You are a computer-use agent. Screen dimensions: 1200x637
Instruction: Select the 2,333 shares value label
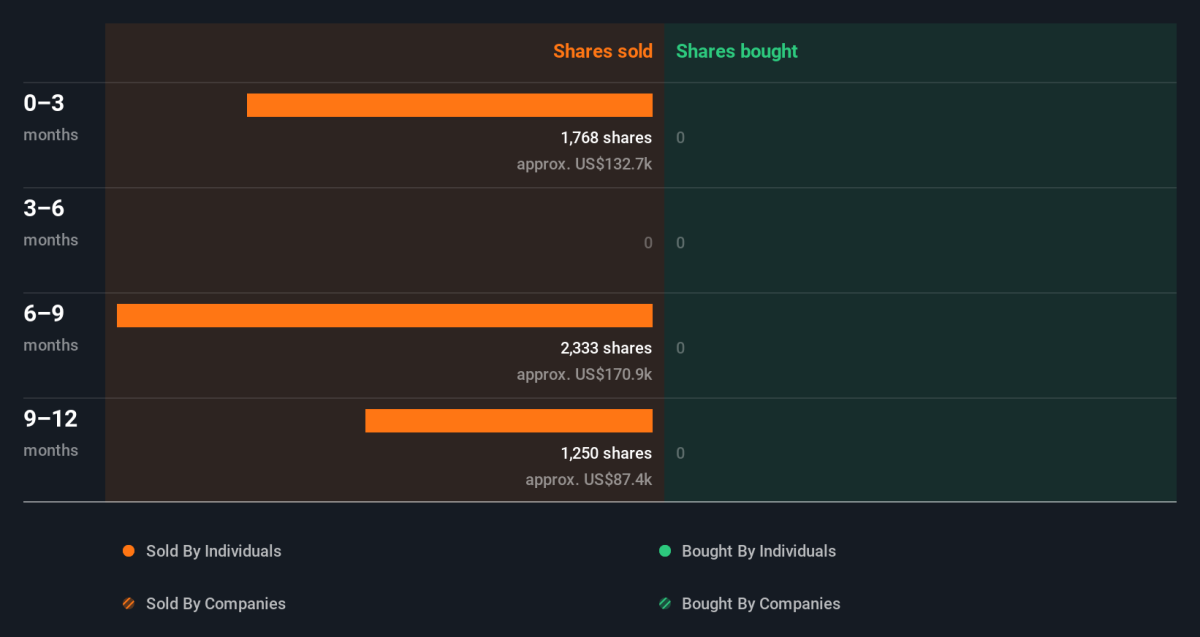click(x=606, y=348)
